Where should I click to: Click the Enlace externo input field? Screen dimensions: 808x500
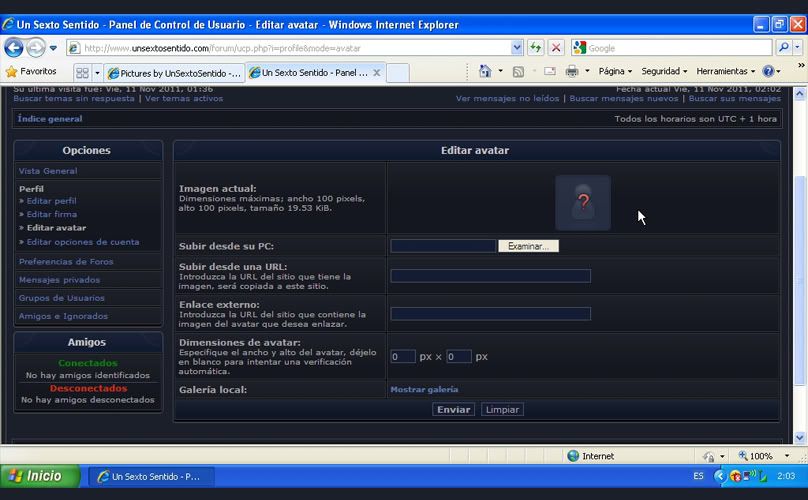[x=490, y=313]
